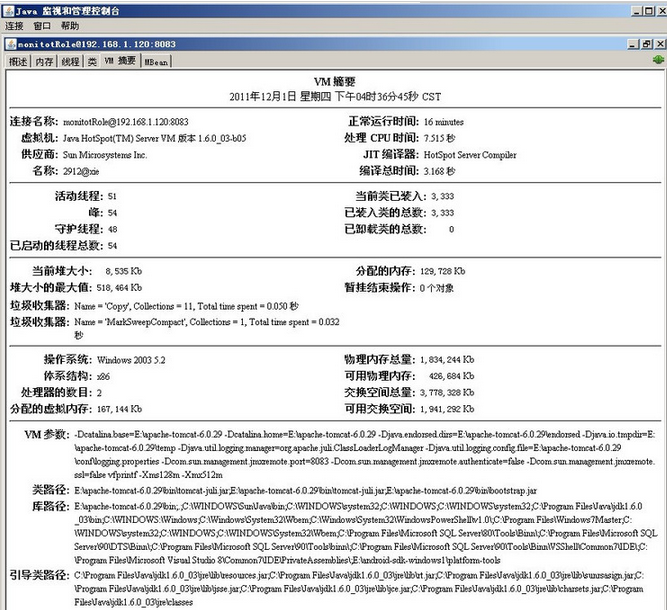Switch to the 线程 tab
Viewport: 667px width, 610px height.
tap(71, 62)
